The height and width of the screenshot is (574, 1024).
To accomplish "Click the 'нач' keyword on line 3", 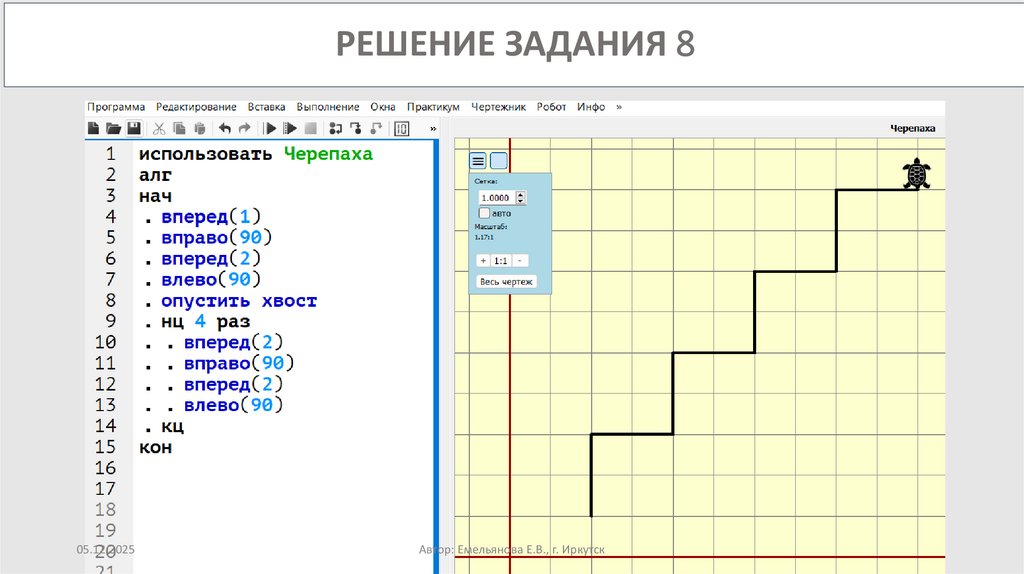I will pyautogui.click(x=155, y=196).
